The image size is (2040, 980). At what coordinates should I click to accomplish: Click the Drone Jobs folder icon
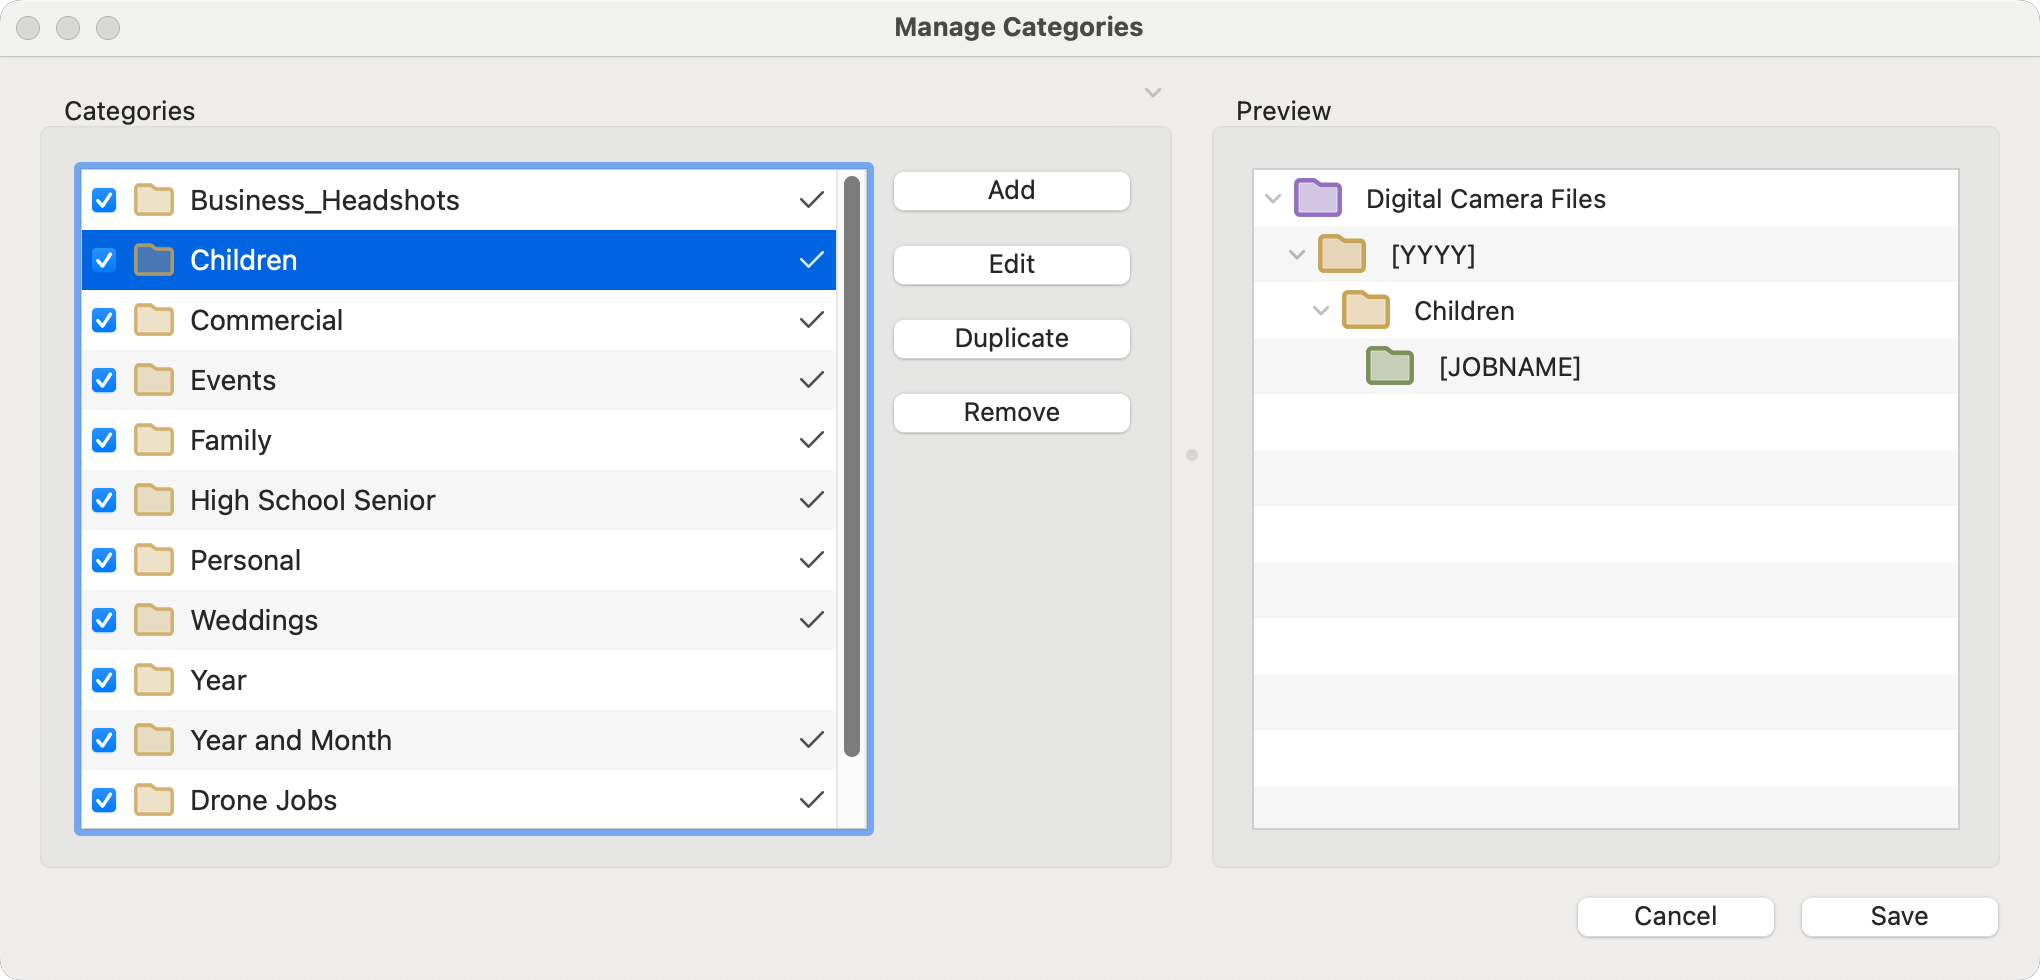pos(154,800)
